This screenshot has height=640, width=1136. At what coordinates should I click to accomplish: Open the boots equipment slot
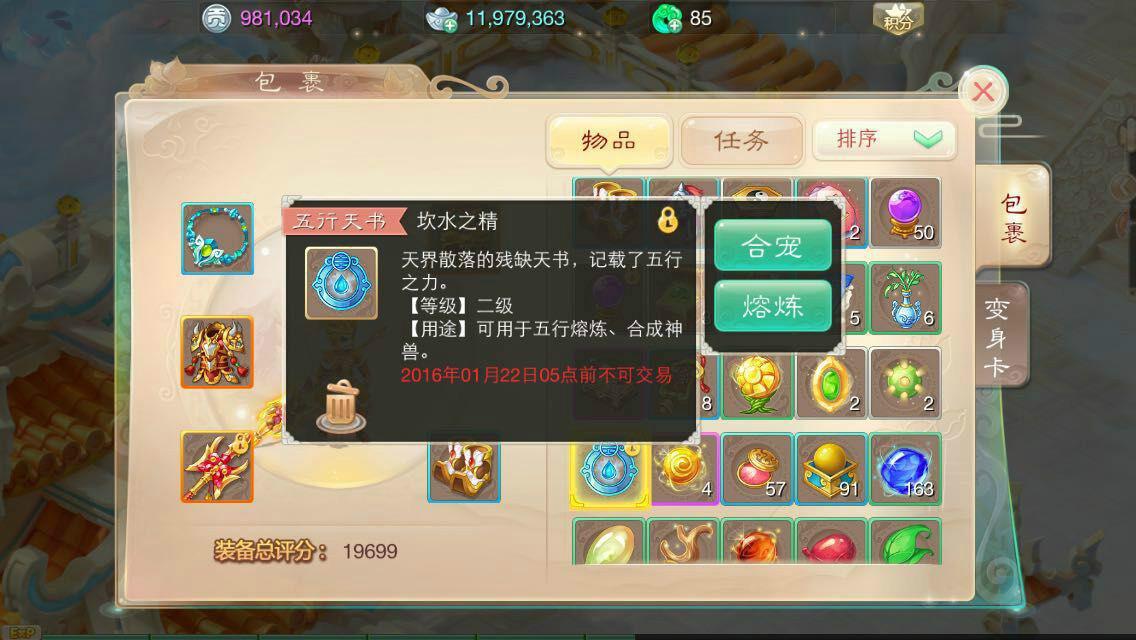point(464,471)
